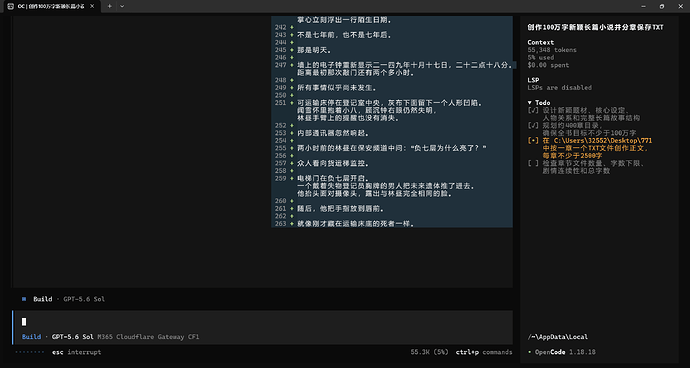Close the OC terminal tab
Image resolution: width=690 pixels, height=368 pixels.
(x=92, y=6)
